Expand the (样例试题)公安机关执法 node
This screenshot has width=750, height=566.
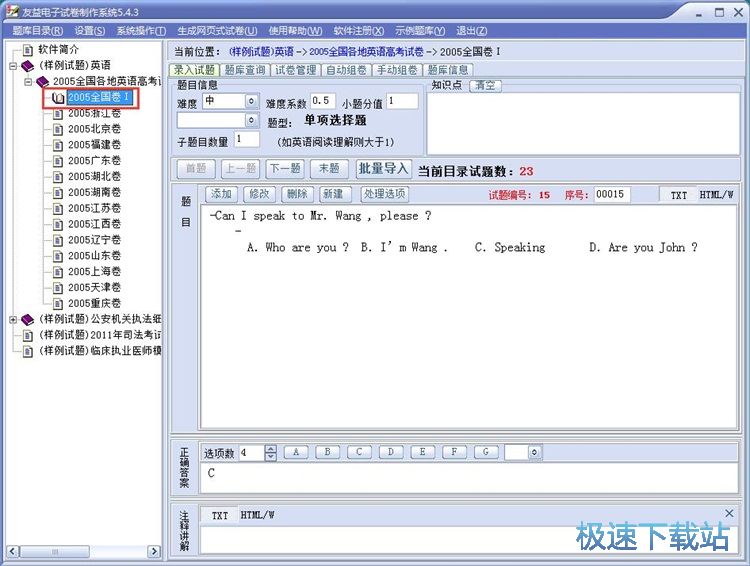click(x=13, y=319)
